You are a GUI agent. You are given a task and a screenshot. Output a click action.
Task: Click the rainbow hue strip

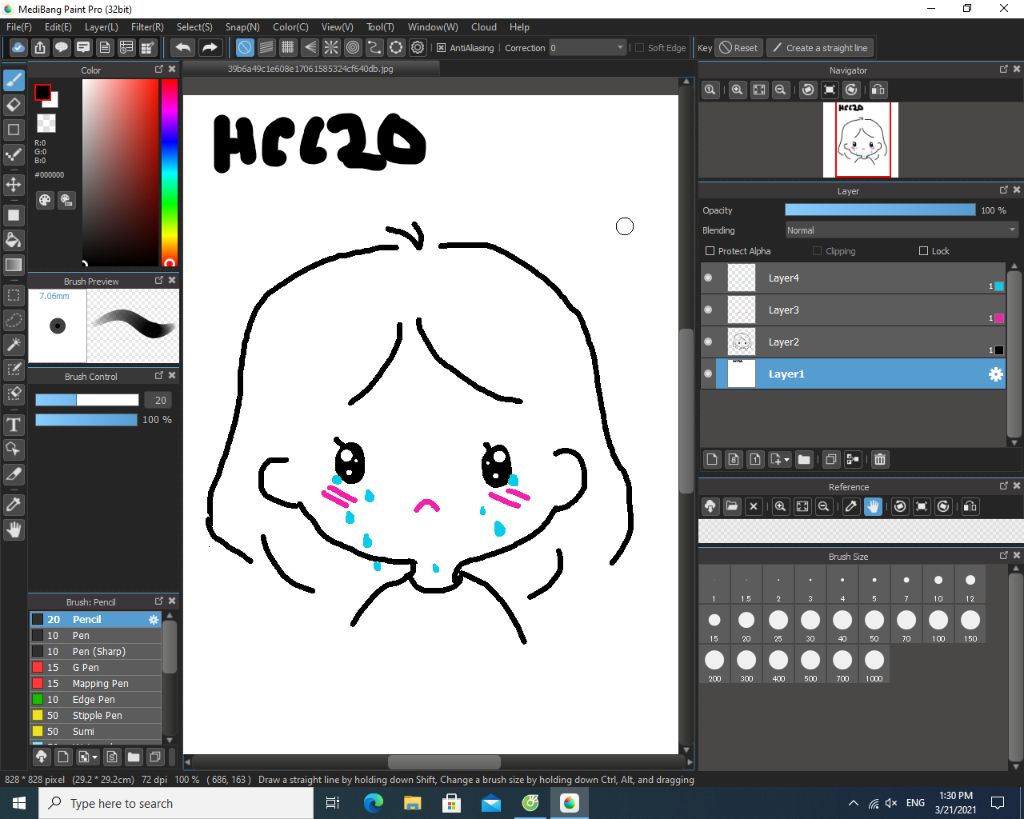tap(170, 172)
